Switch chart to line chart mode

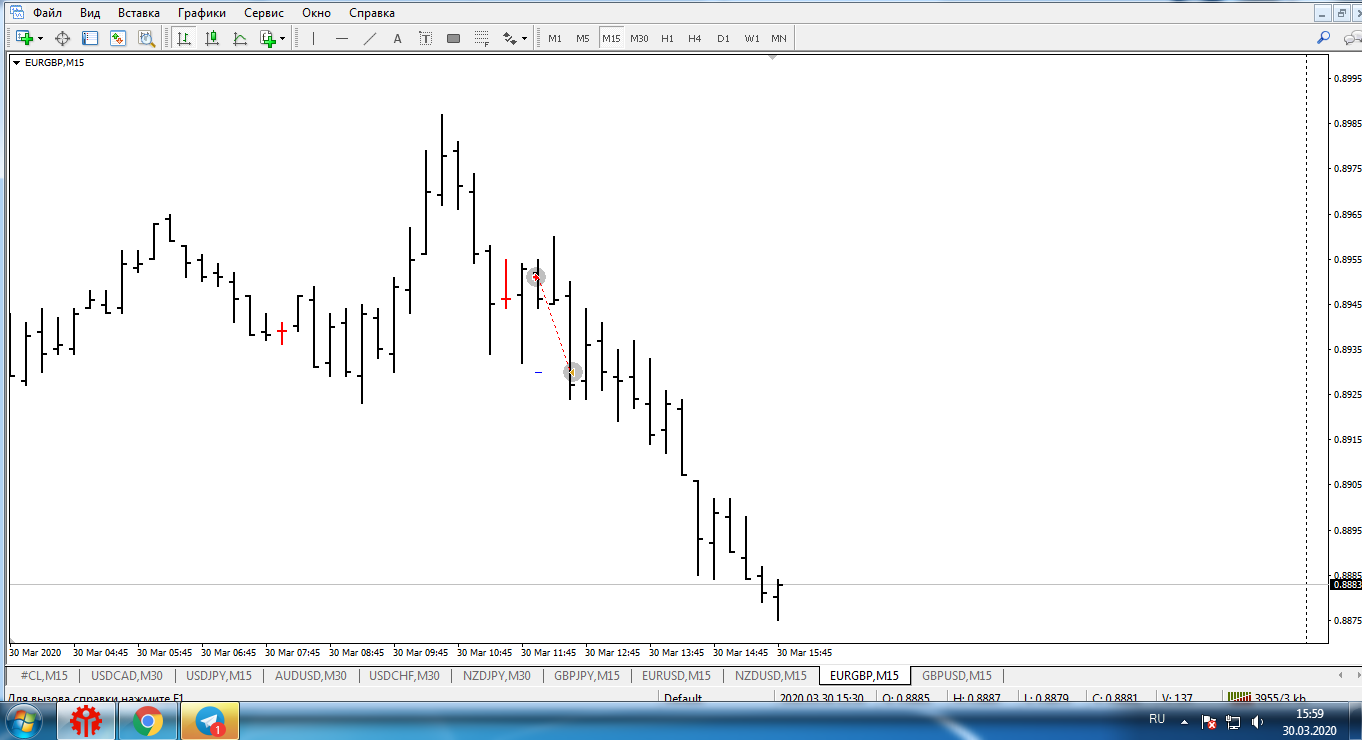240,38
